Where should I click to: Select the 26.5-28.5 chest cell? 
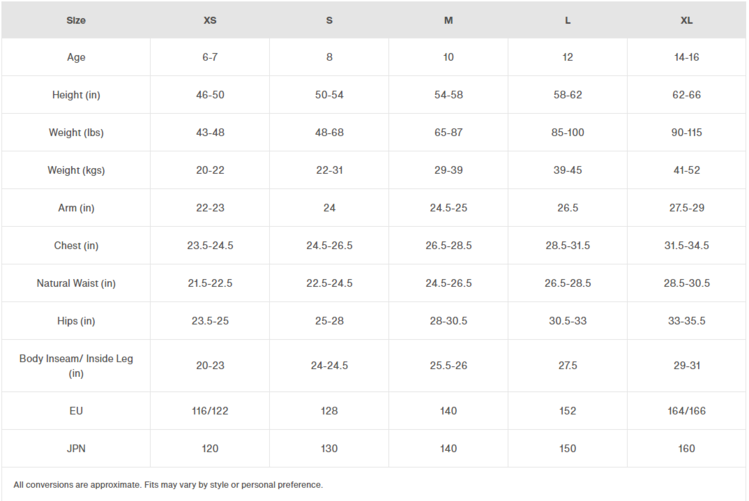click(x=448, y=245)
